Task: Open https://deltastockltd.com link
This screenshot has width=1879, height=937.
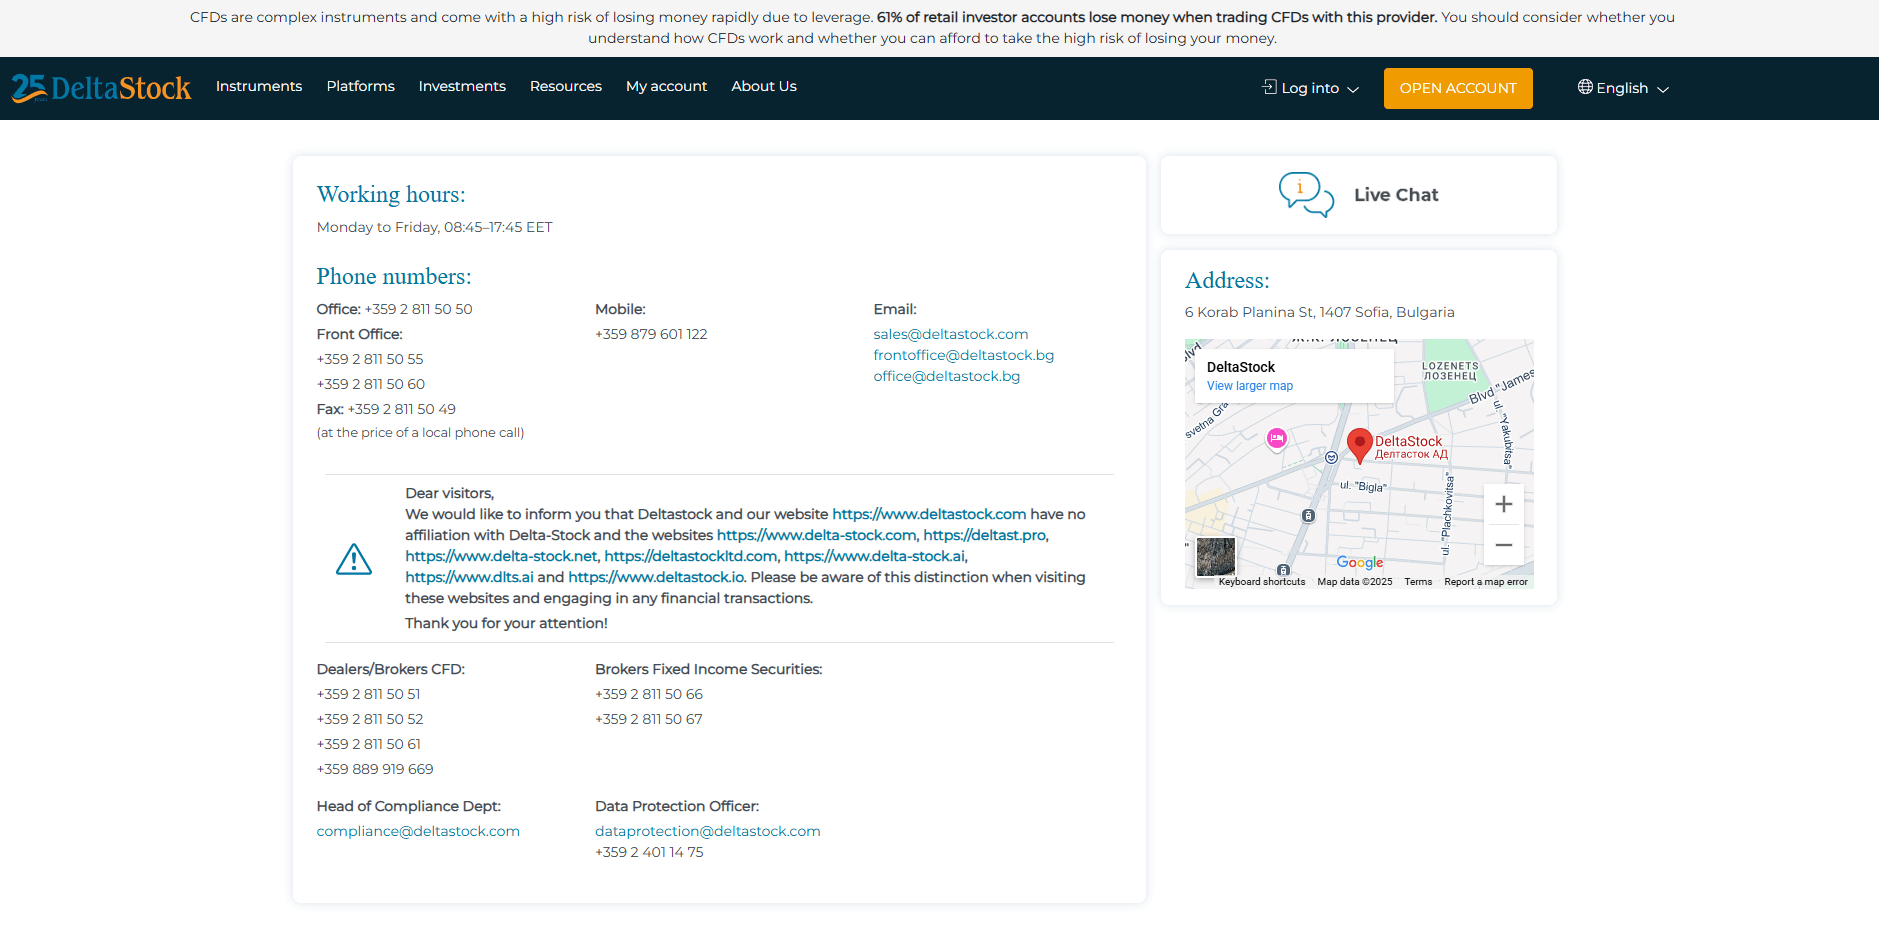Action: pos(690,556)
